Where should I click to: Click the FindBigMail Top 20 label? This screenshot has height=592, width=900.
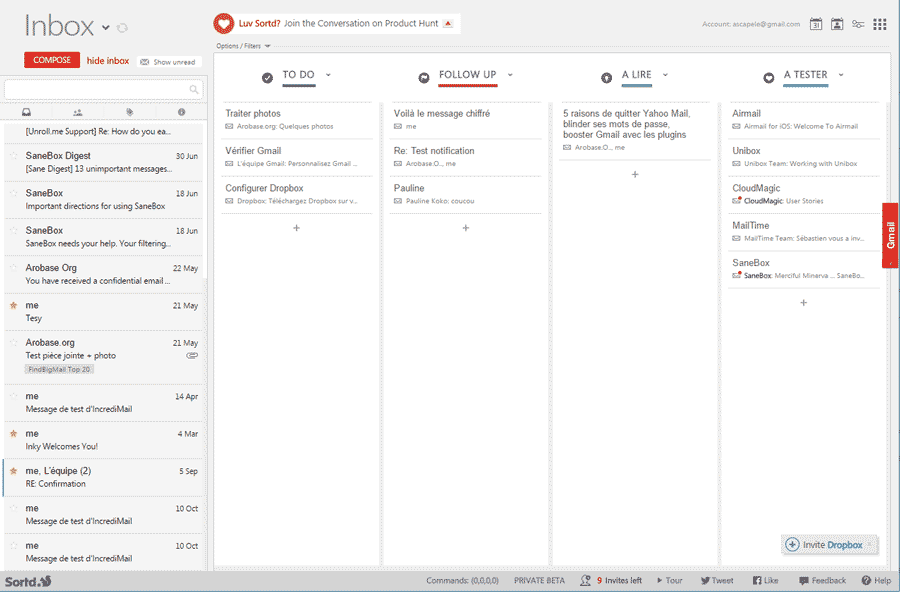tap(59, 369)
